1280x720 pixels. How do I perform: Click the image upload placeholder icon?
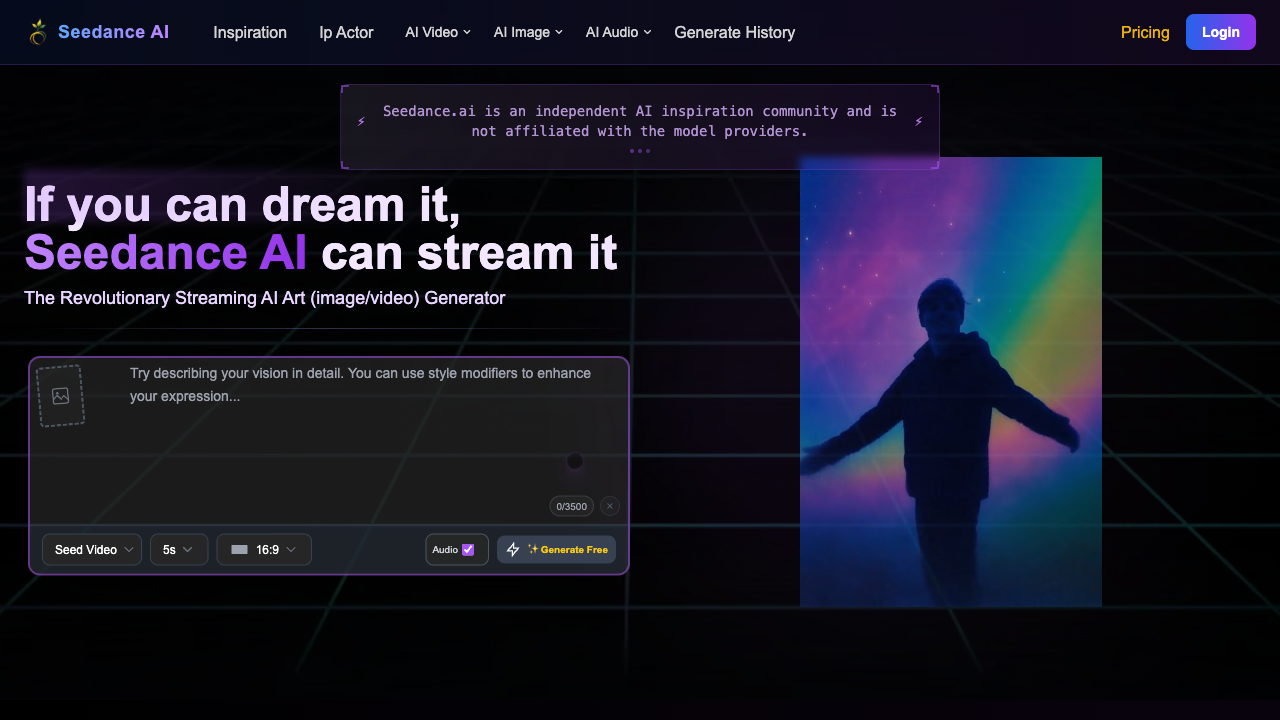60,396
